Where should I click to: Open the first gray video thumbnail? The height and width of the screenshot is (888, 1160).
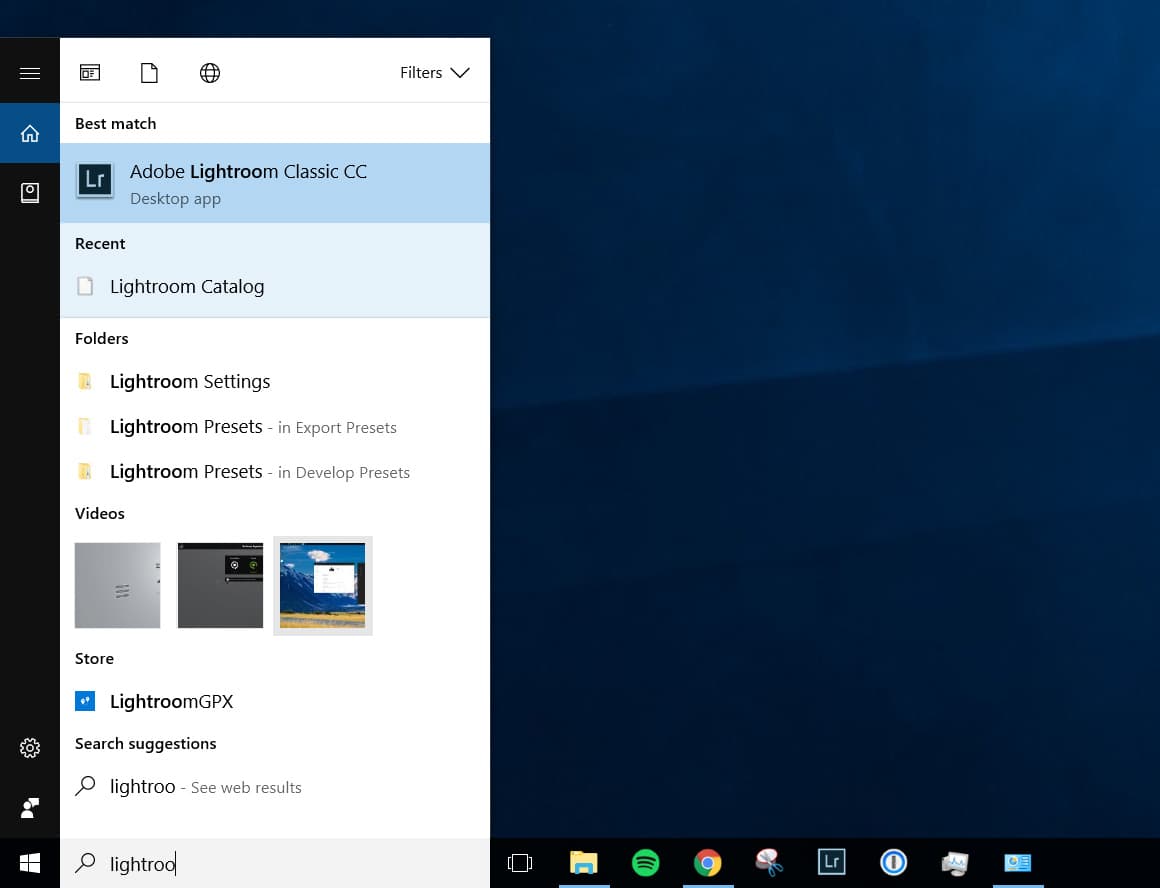pos(117,585)
